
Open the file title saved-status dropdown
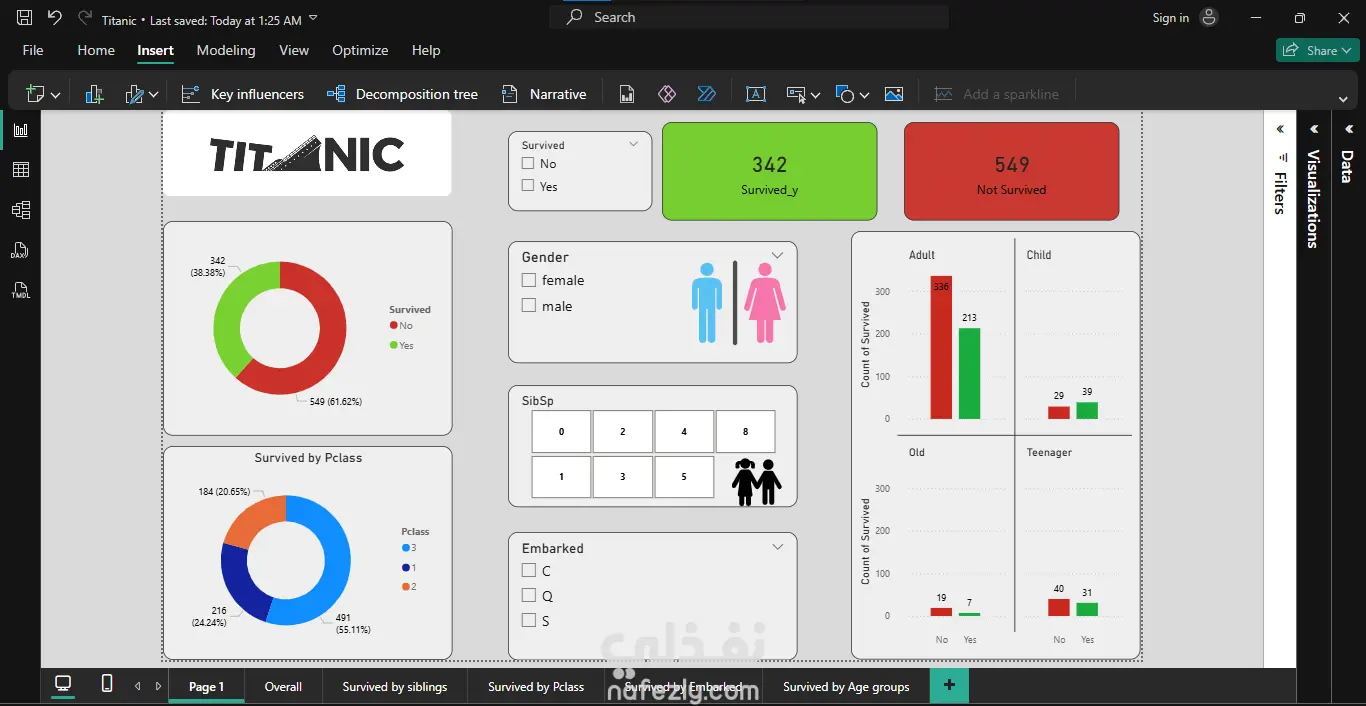click(313, 19)
